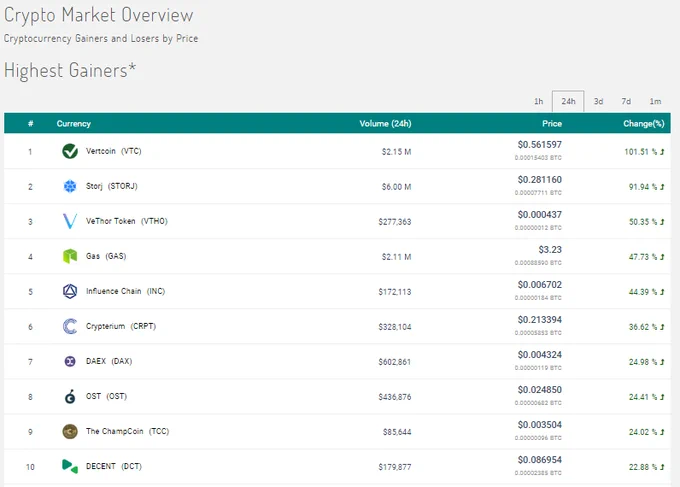The width and height of the screenshot is (680, 487).
Task: Click The ChampCoin price $0.003504
Action: point(539,425)
